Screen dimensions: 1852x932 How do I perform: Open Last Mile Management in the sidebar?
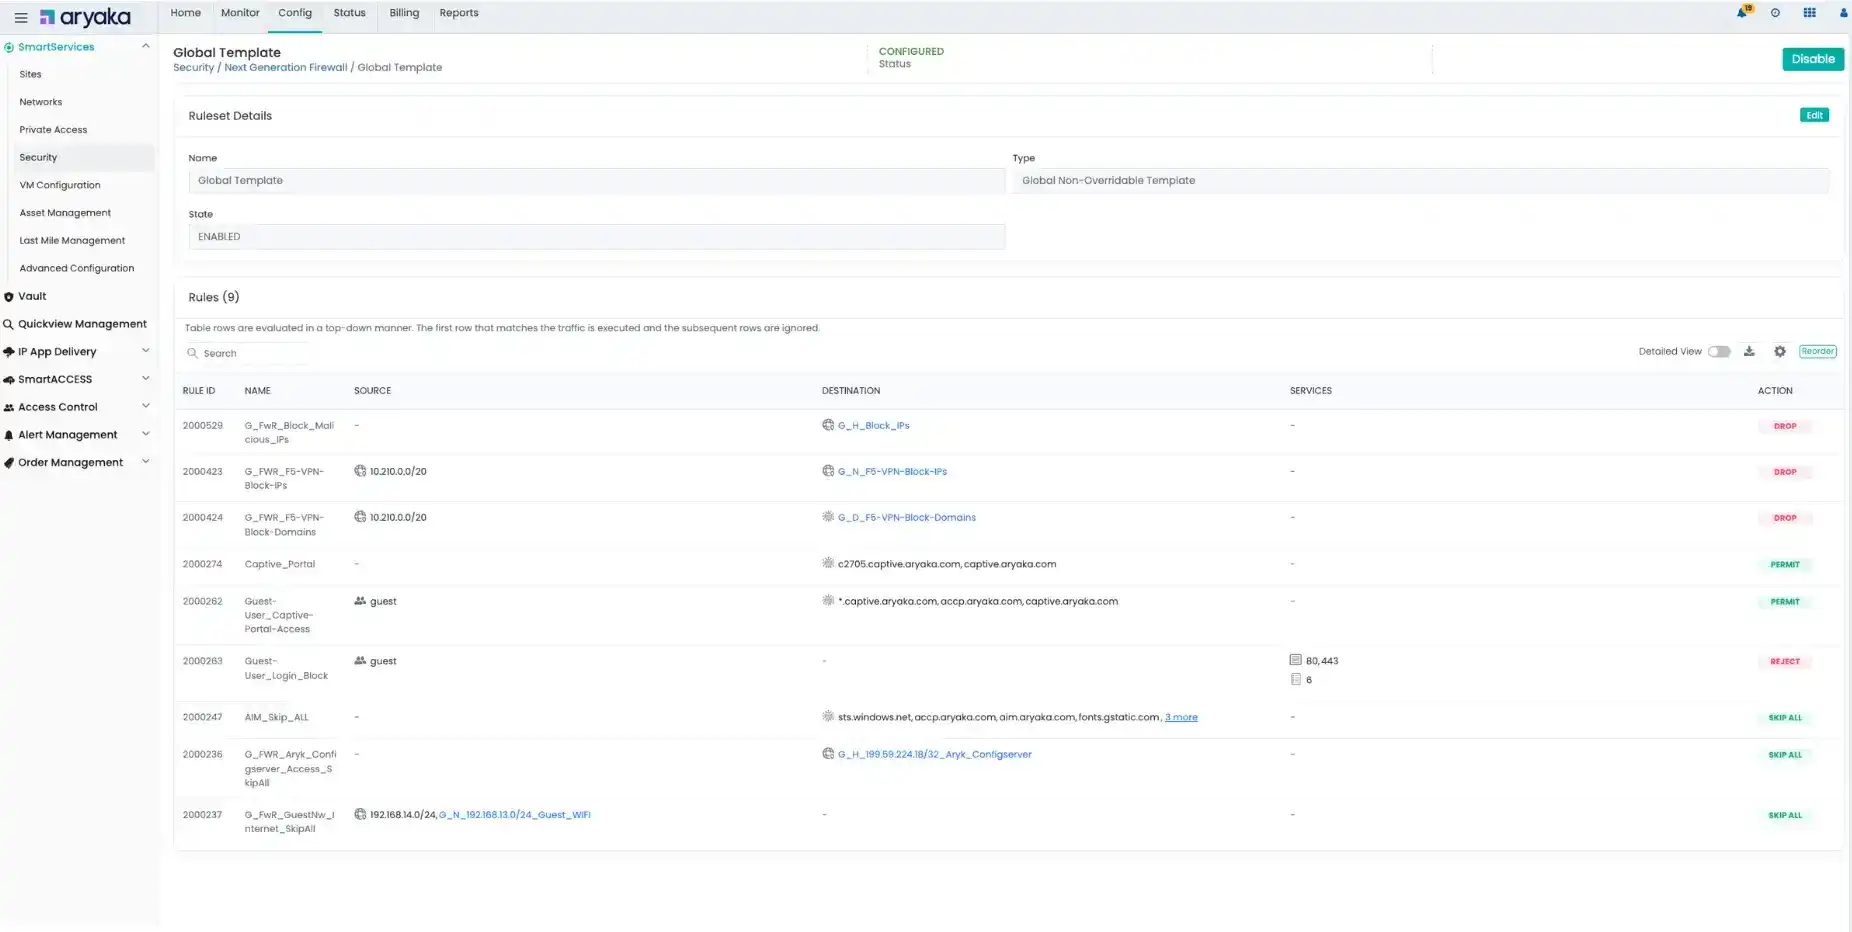click(x=73, y=241)
